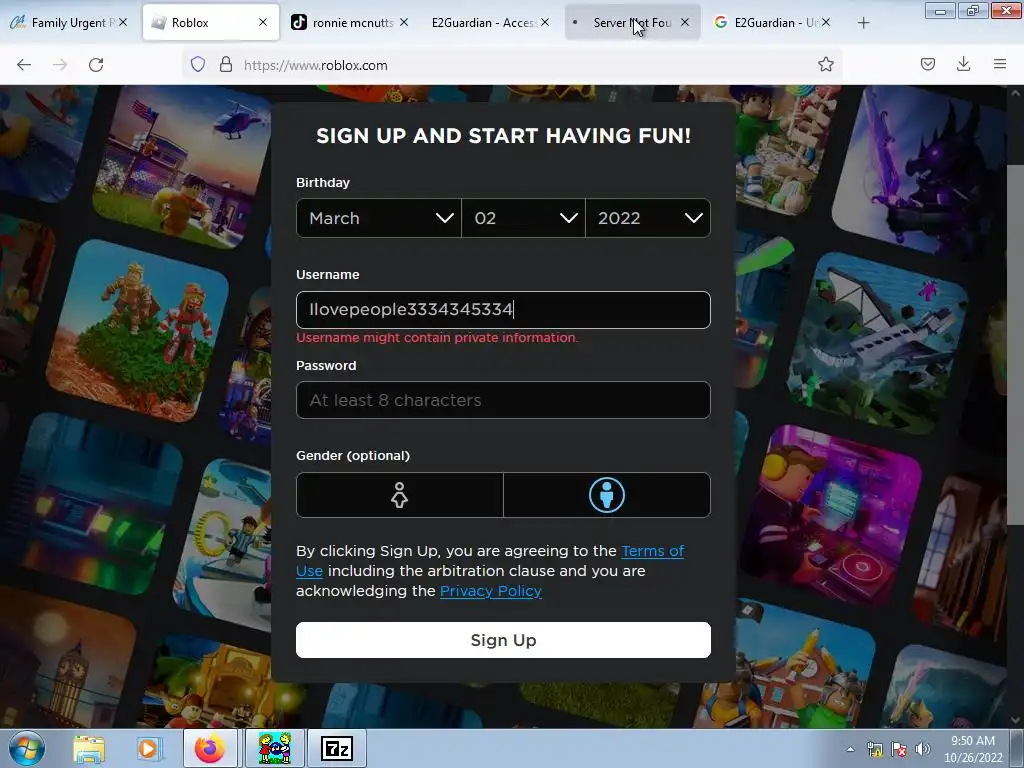
Task: Click the page vertical scrollbar
Action: (x=1016, y=343)
